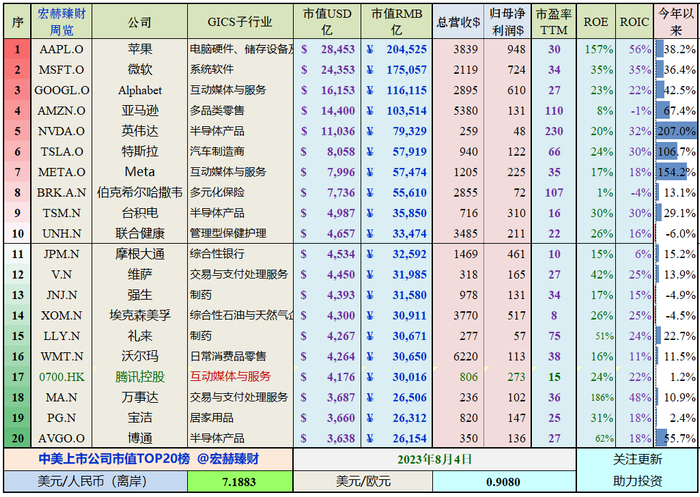Click Mastercard's 186% ROE value
The width and height of the screenshot is (700, 497).
pos(601,397)
